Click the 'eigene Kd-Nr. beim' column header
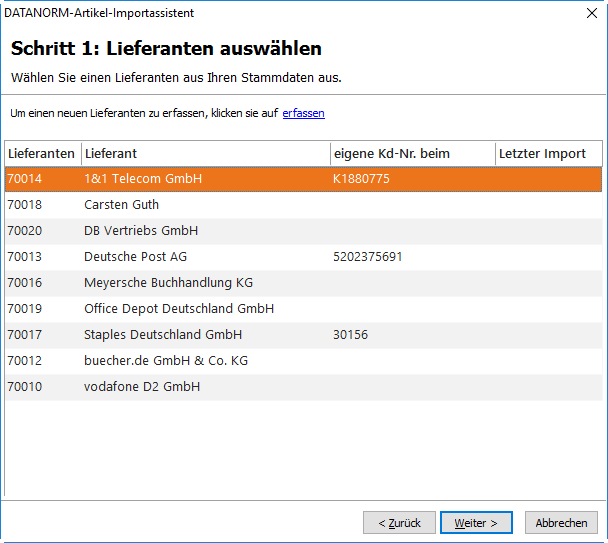This screenshot has width=608, height=543. tap(413, 154)
